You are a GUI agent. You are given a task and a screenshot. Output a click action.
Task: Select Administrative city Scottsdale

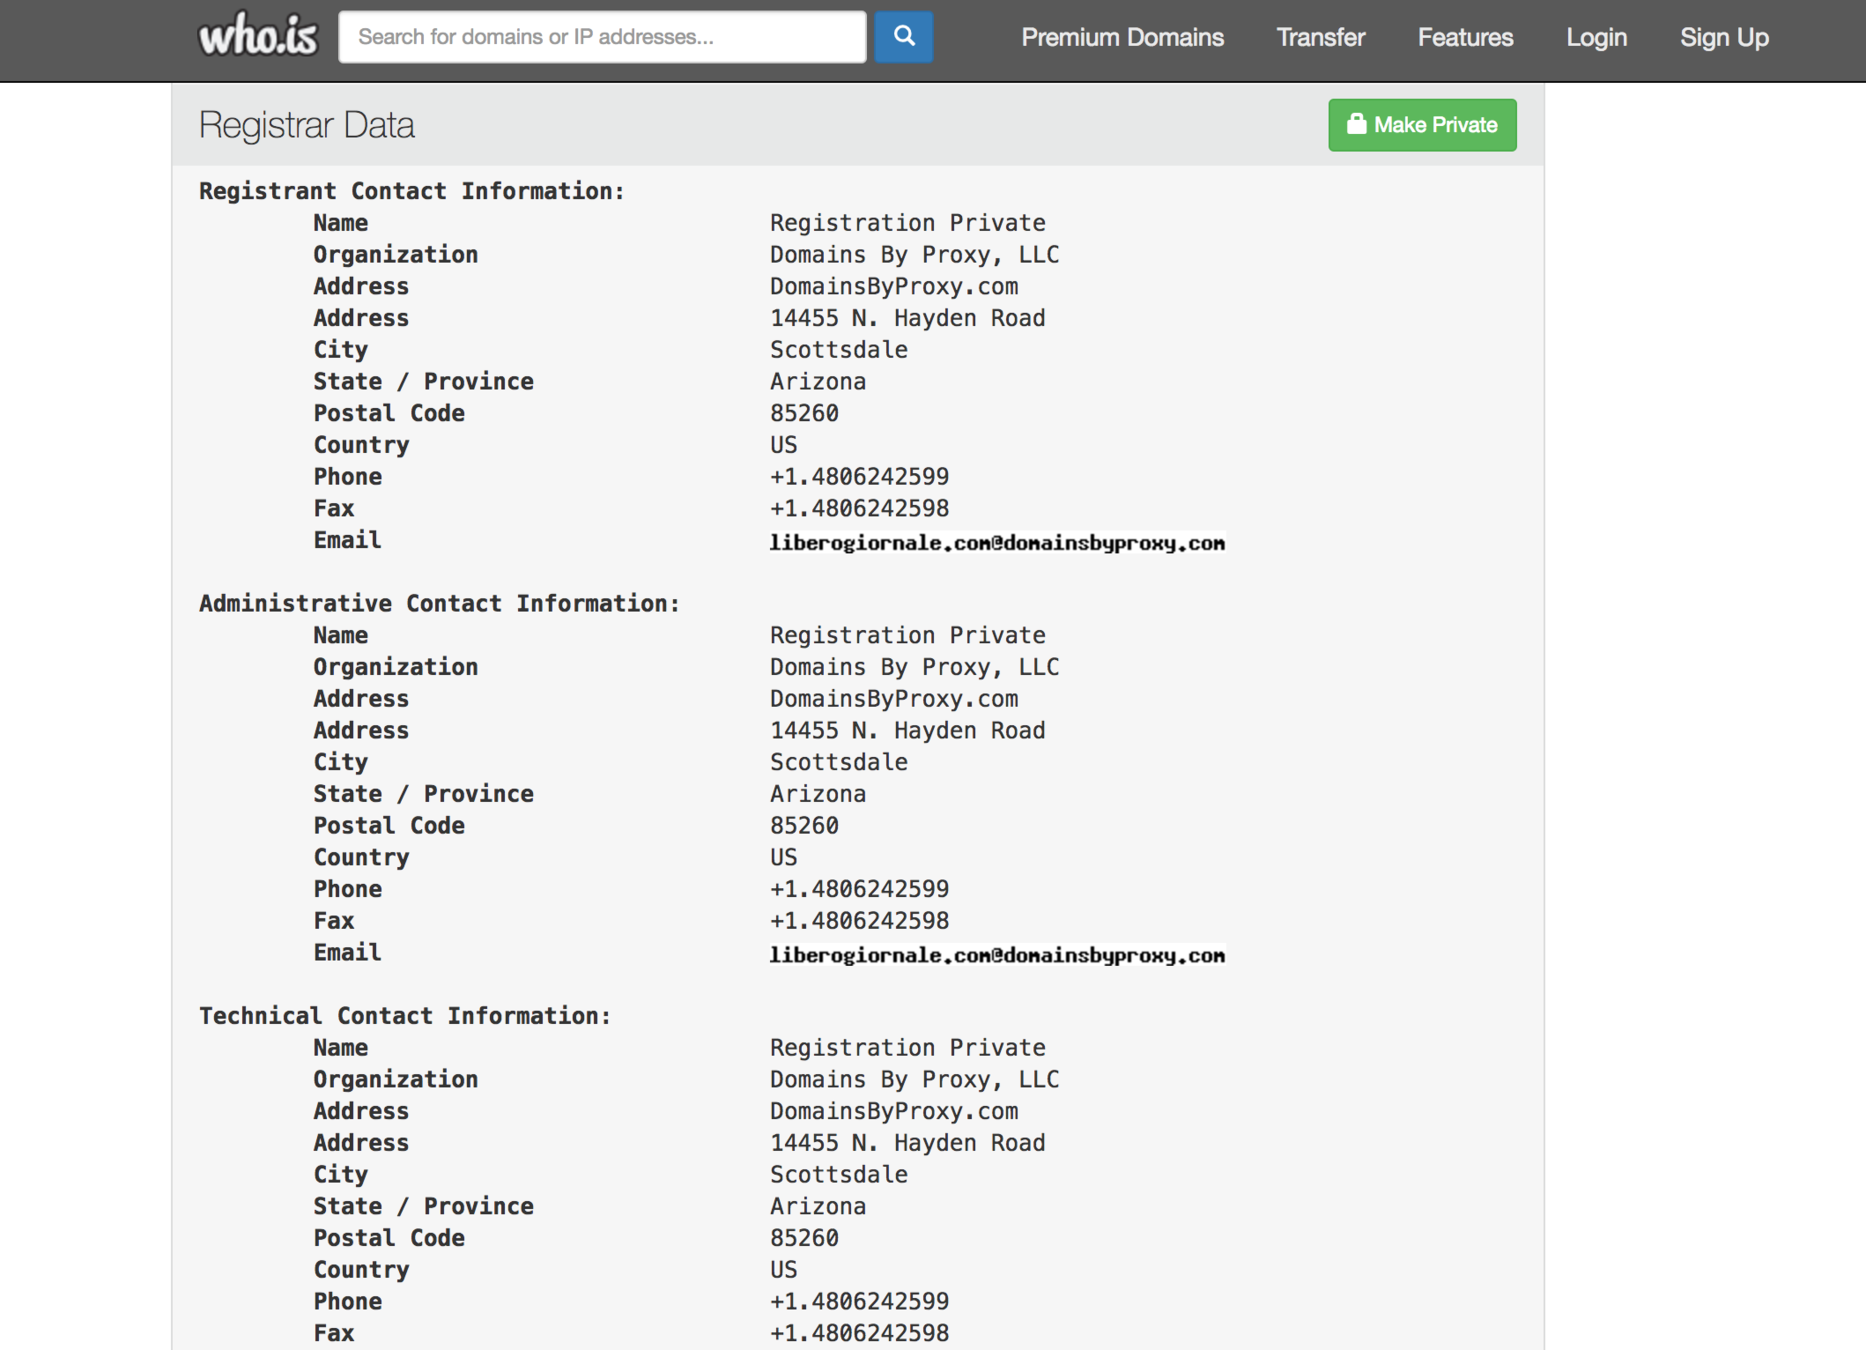pos(838,762)
